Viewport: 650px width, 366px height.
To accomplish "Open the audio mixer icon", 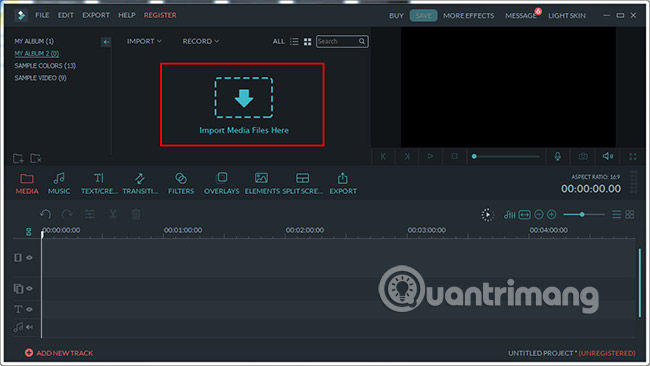I will click(509, 215).
